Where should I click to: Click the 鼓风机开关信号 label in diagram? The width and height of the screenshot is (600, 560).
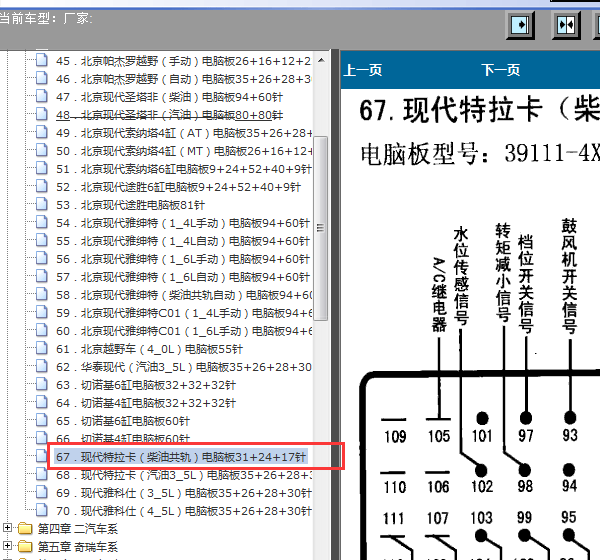(569, 276)
